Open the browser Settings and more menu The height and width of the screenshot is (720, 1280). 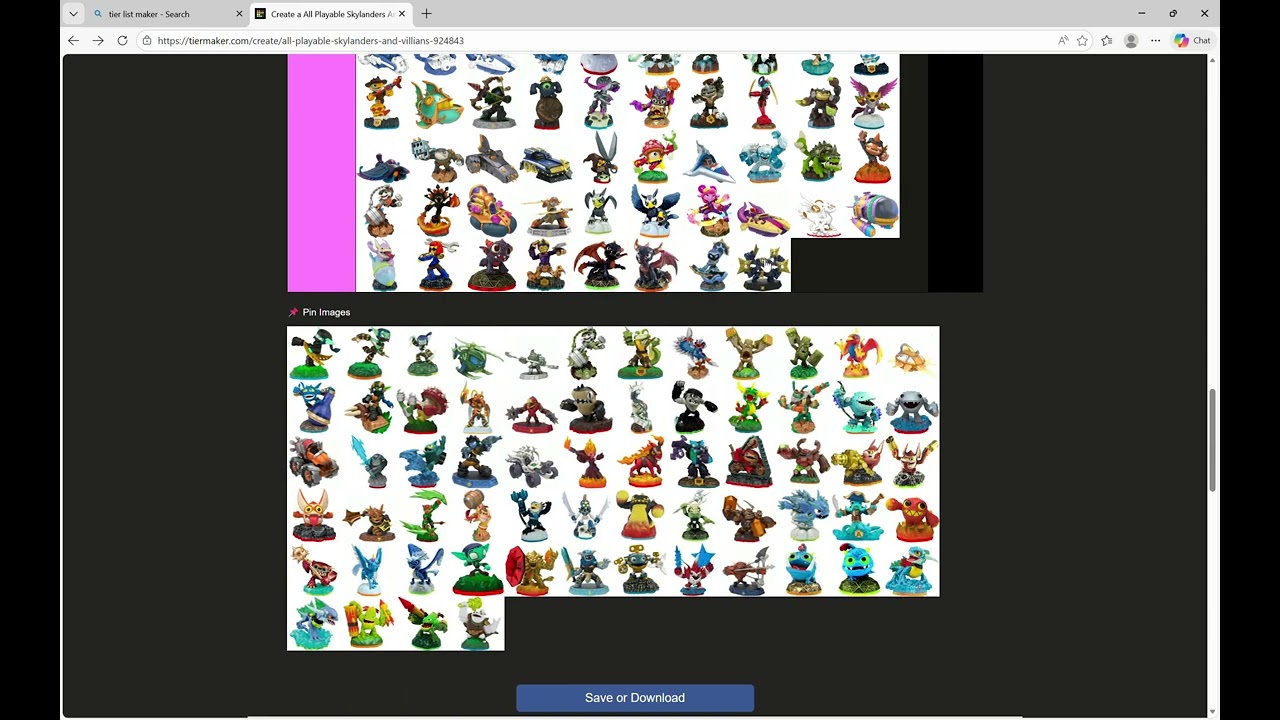point(1155,41)
